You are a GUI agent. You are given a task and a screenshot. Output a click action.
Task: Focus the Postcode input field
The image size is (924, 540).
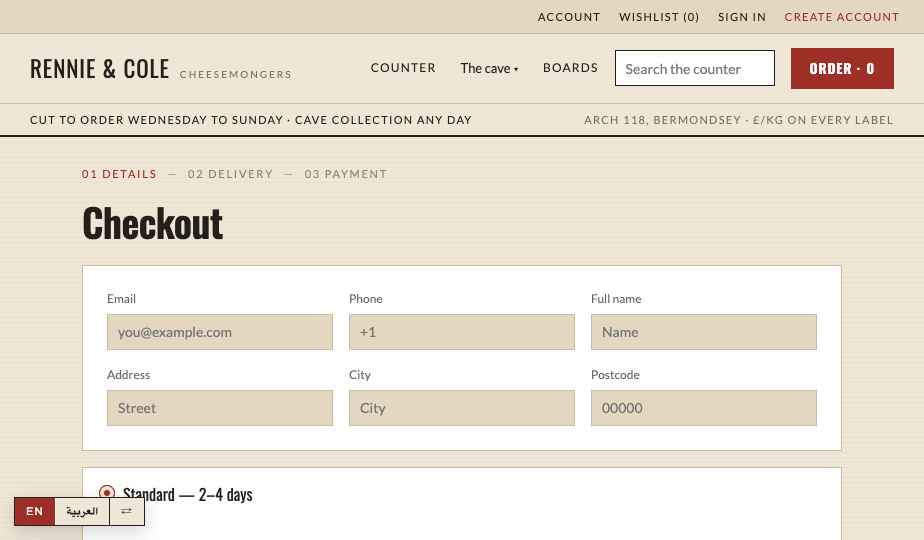click(704, 408)
